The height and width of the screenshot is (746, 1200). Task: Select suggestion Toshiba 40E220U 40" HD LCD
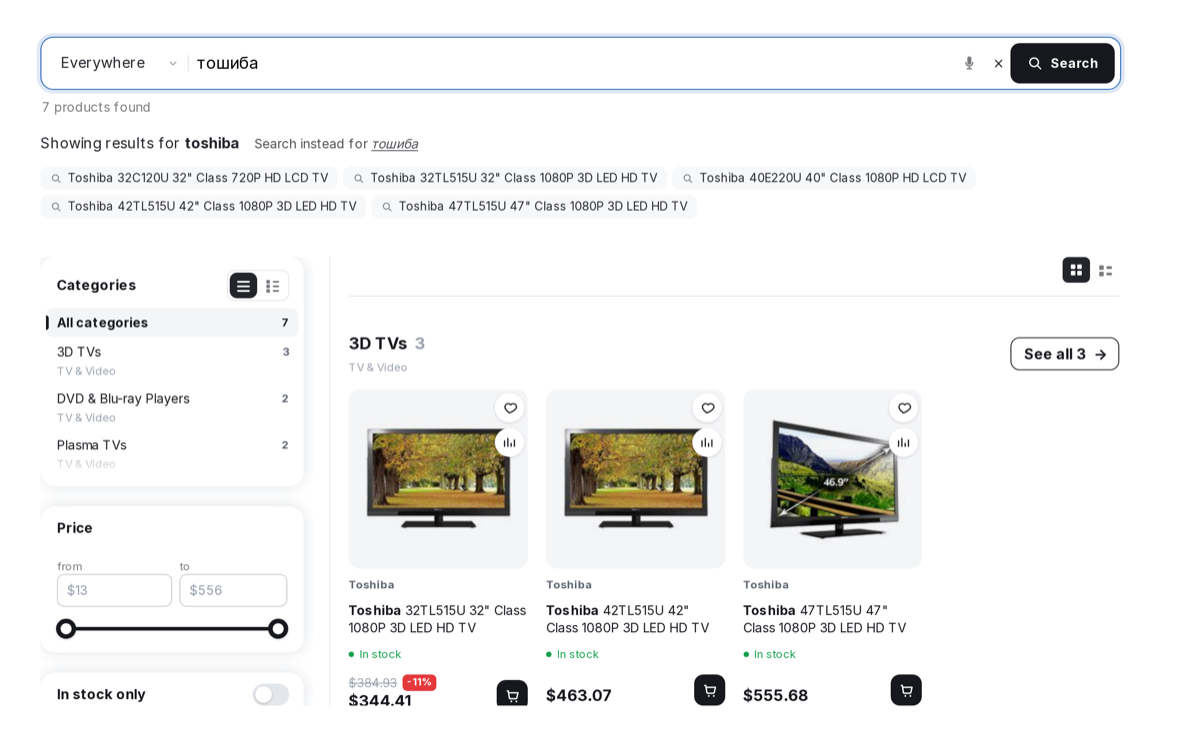(824, 178)
